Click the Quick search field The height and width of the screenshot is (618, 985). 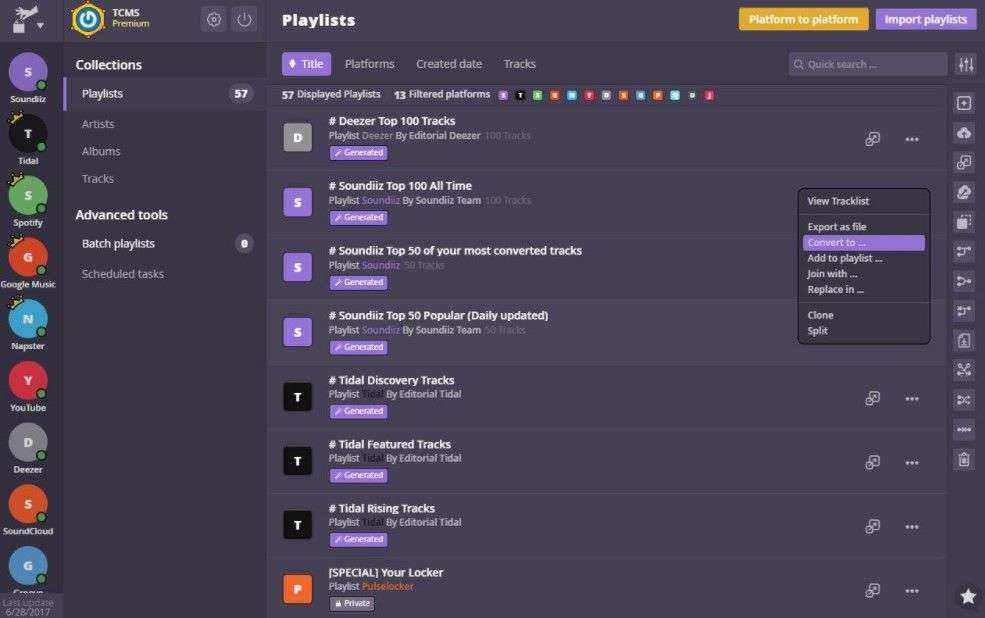pyautogui.click(x=867, y=64)
